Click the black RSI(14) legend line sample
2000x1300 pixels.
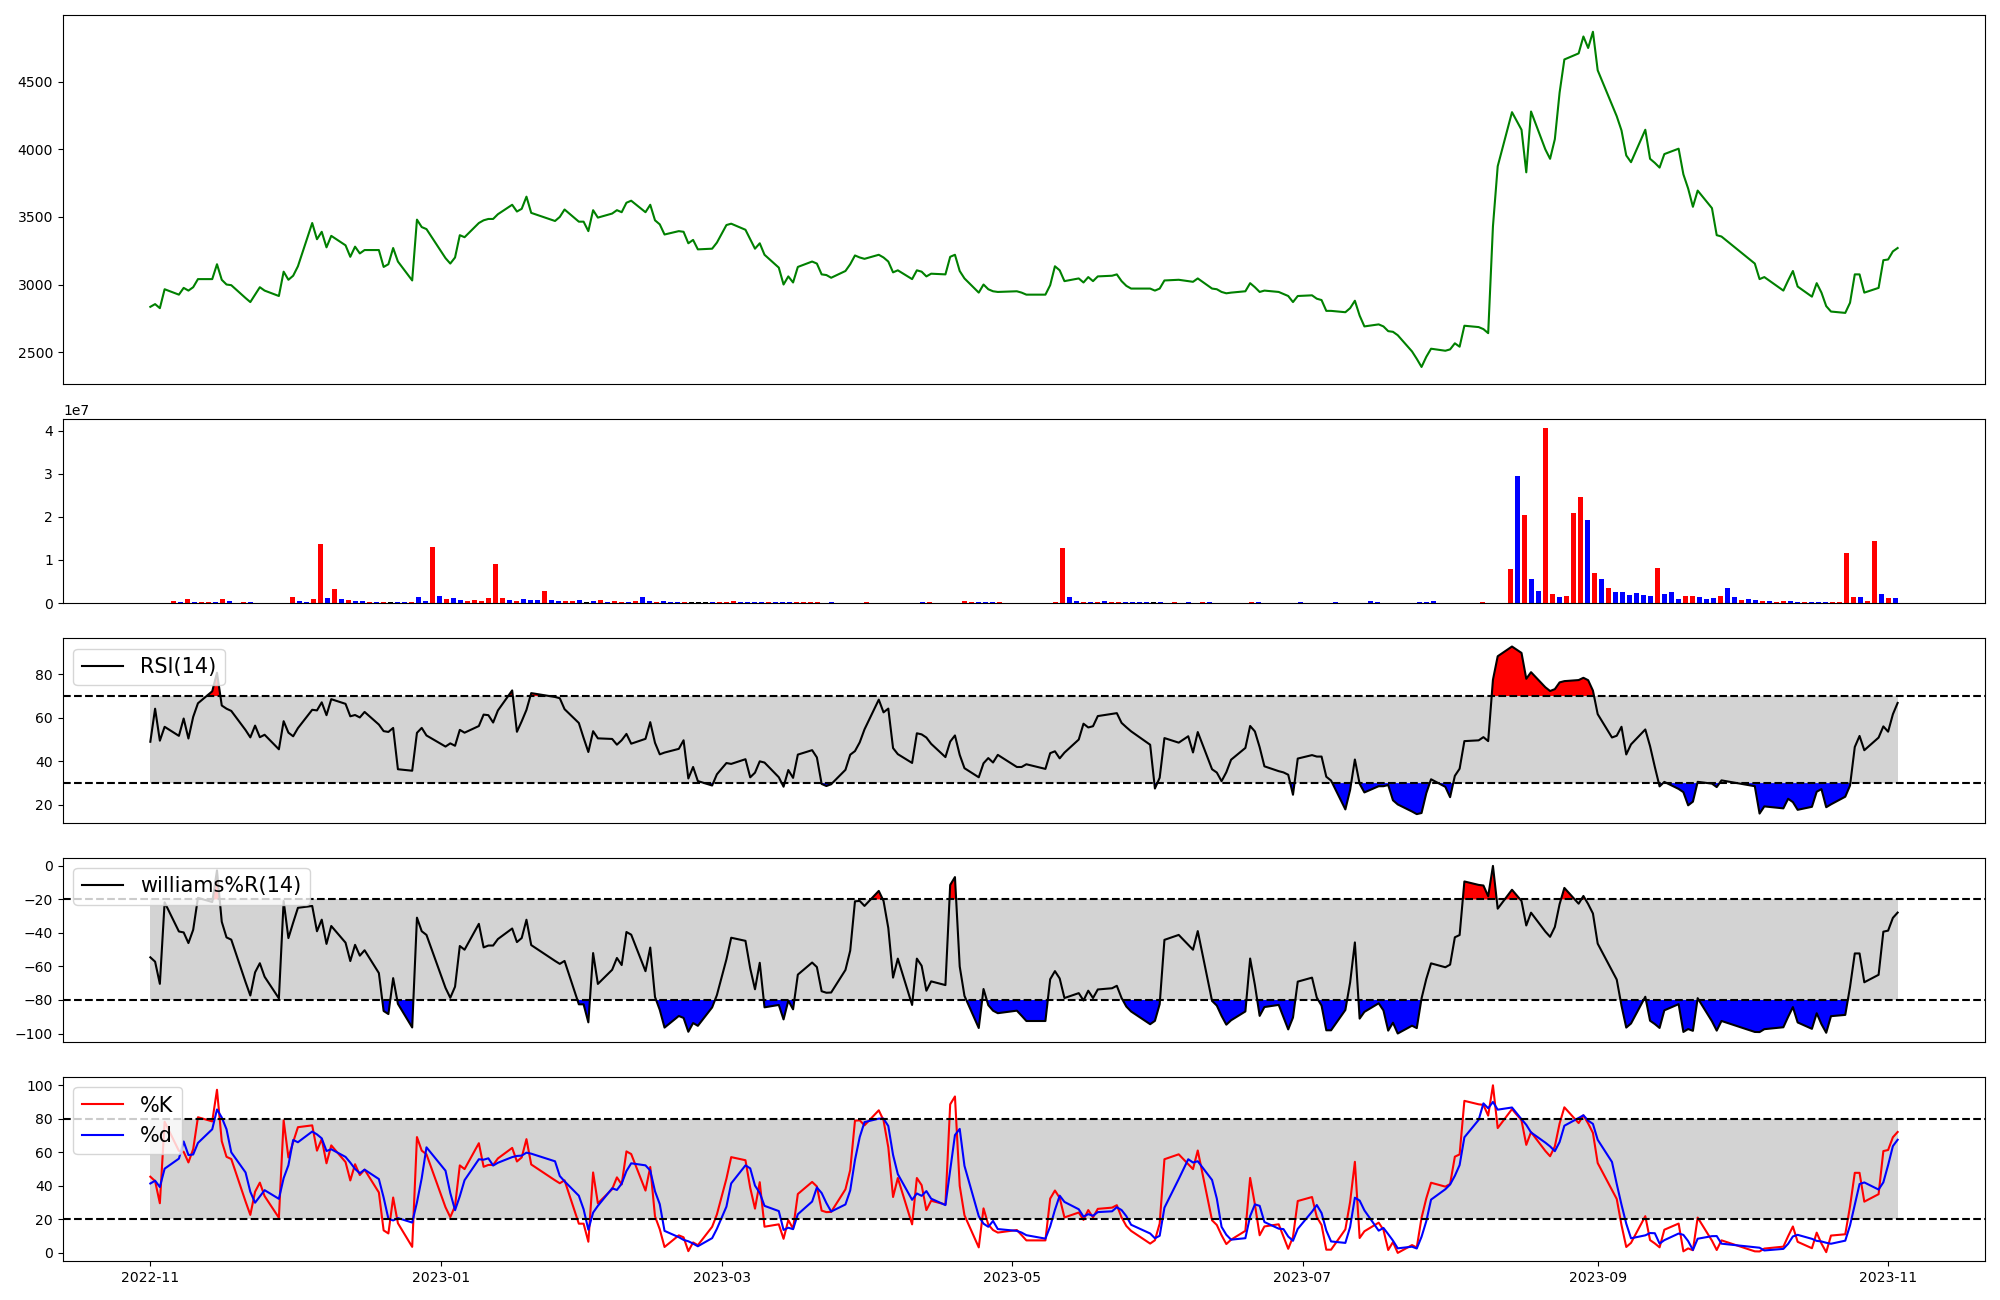[x=102, y=666]
